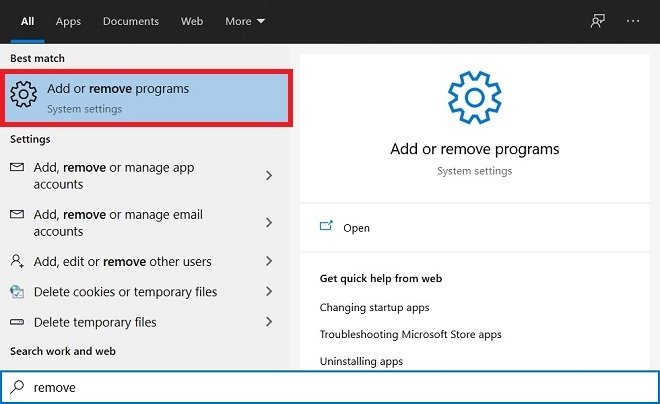660x404 pixels.
Task: Click the gear icon beside Add or remove programs
Action: pos(24,94)
